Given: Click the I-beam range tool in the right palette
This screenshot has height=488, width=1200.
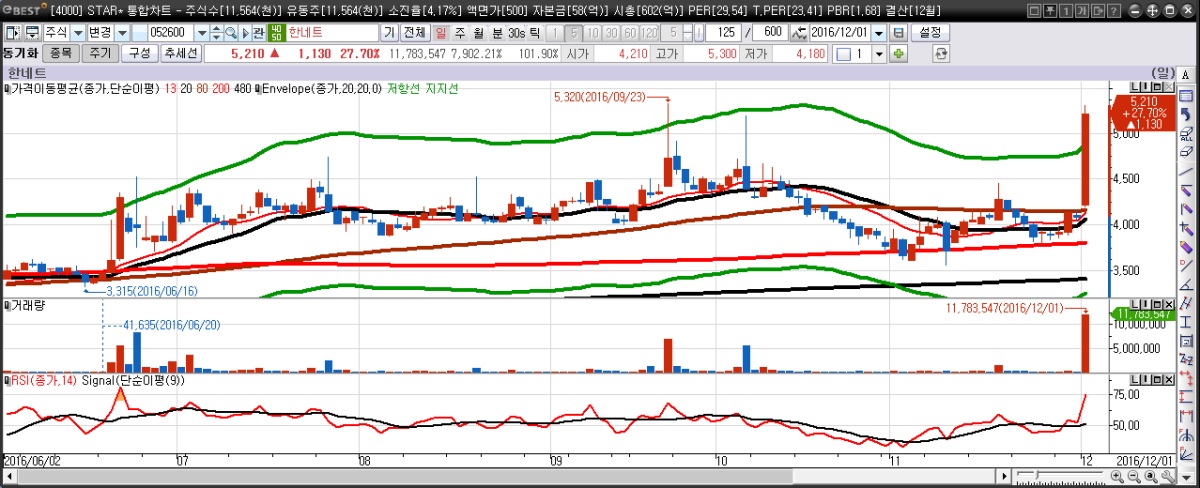Looking at the screenshot, I should (1185, 322).
